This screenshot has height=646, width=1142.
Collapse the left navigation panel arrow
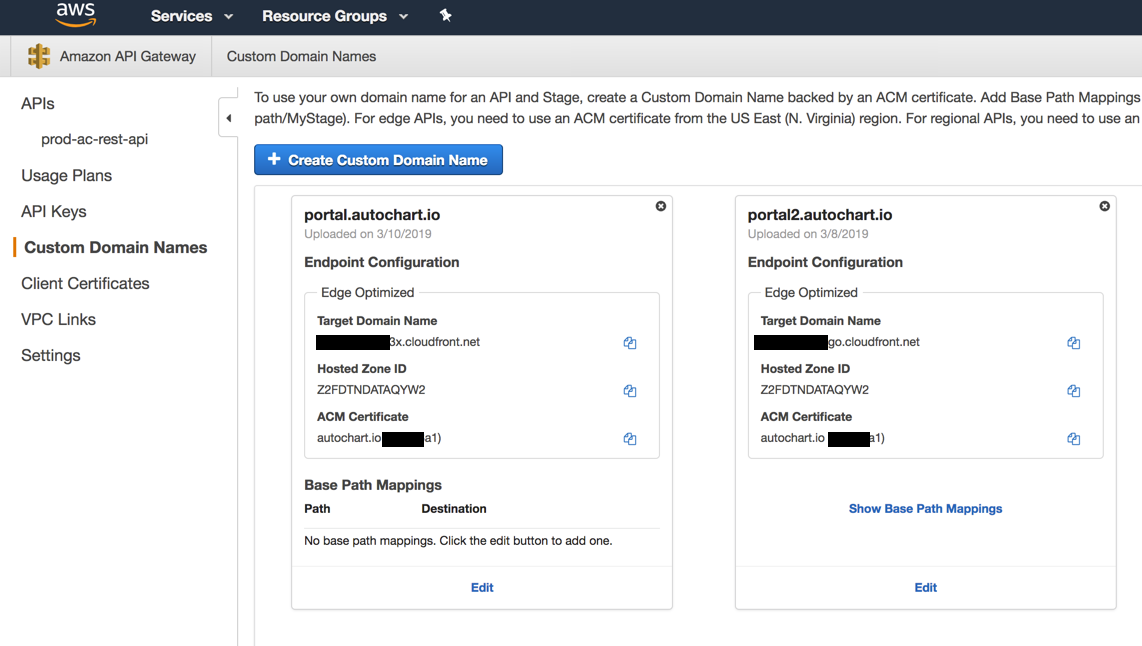pos(229,118)
